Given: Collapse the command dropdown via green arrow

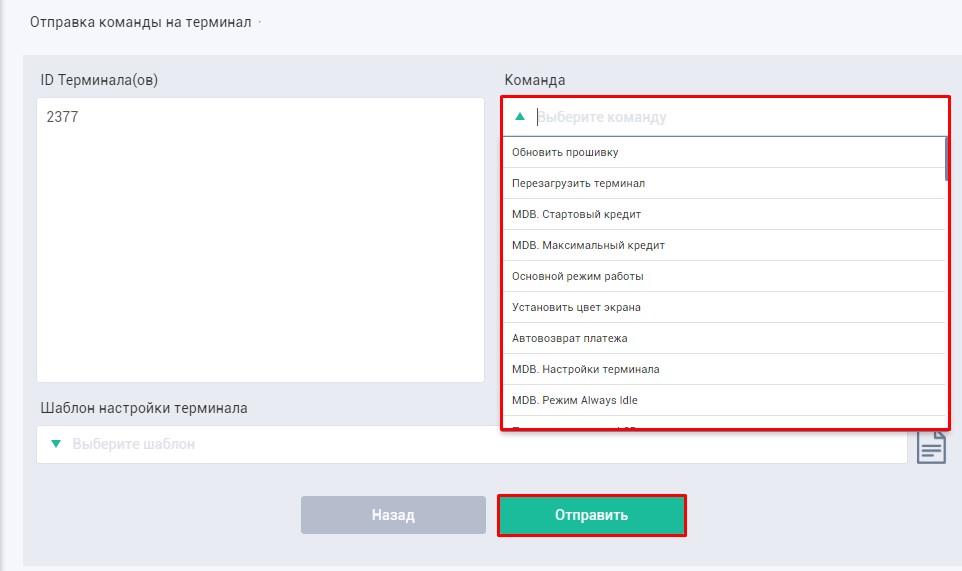Looking at the screenshot, I should (519, 116).
